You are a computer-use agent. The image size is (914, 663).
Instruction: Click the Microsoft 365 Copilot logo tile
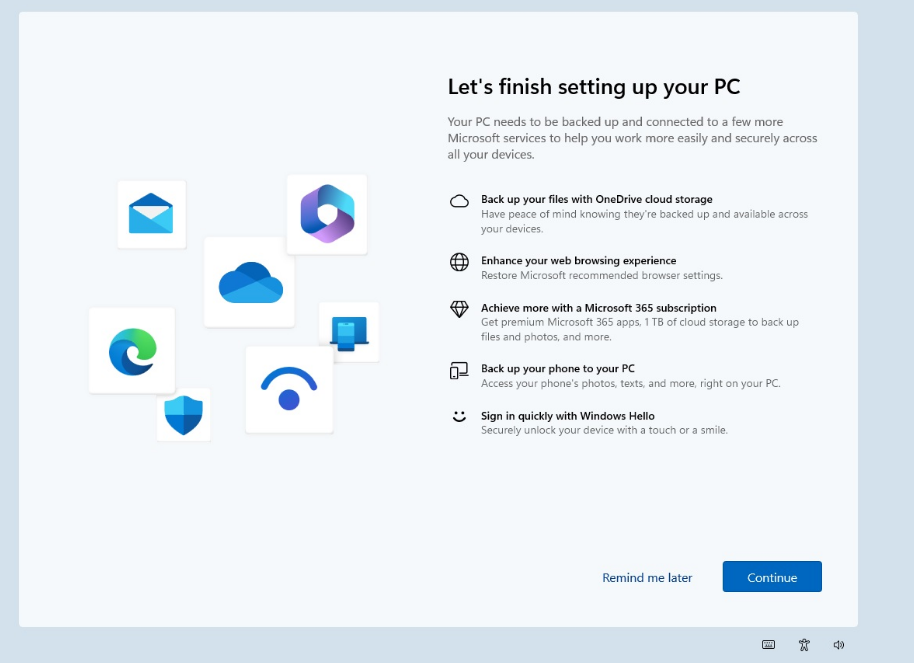327,214
